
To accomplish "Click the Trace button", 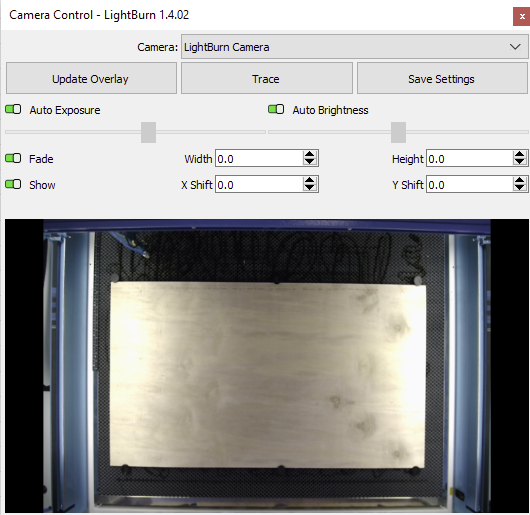I will pos(267,78).
